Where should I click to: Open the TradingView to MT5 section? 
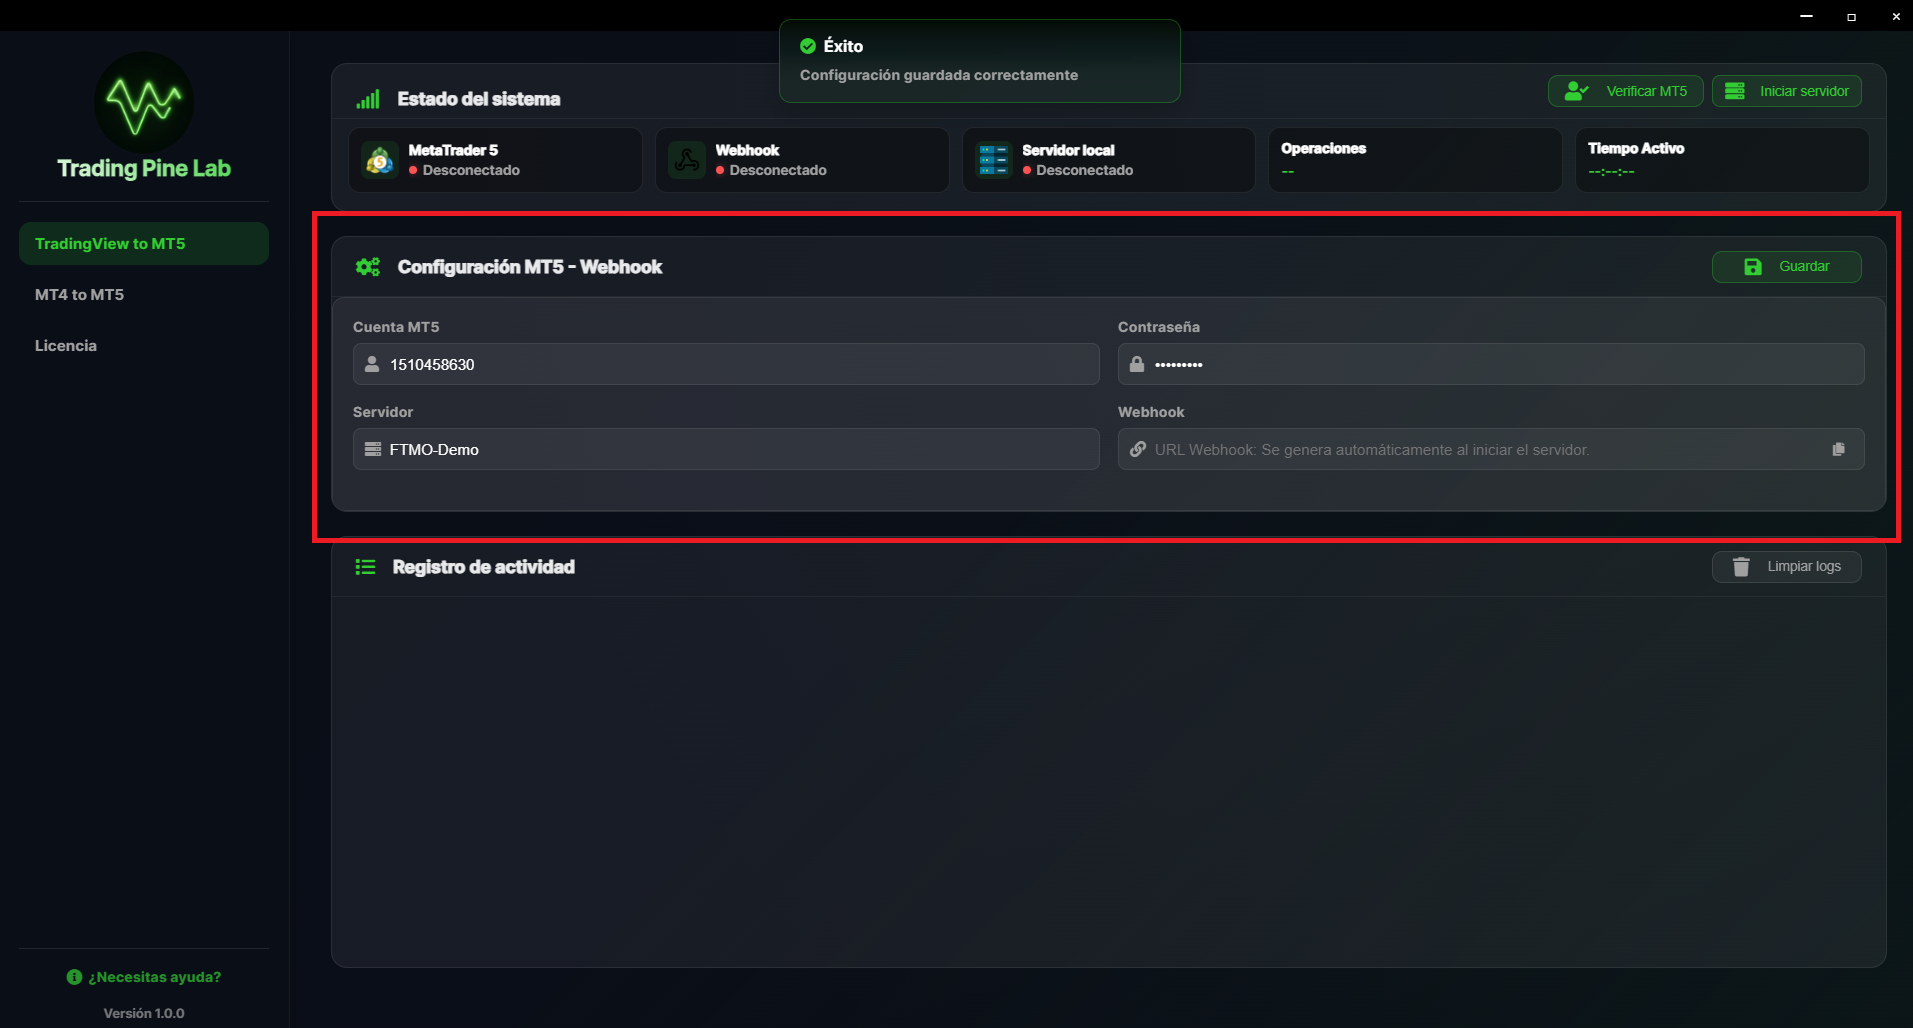pyautogui.click(x=144, y=243)
